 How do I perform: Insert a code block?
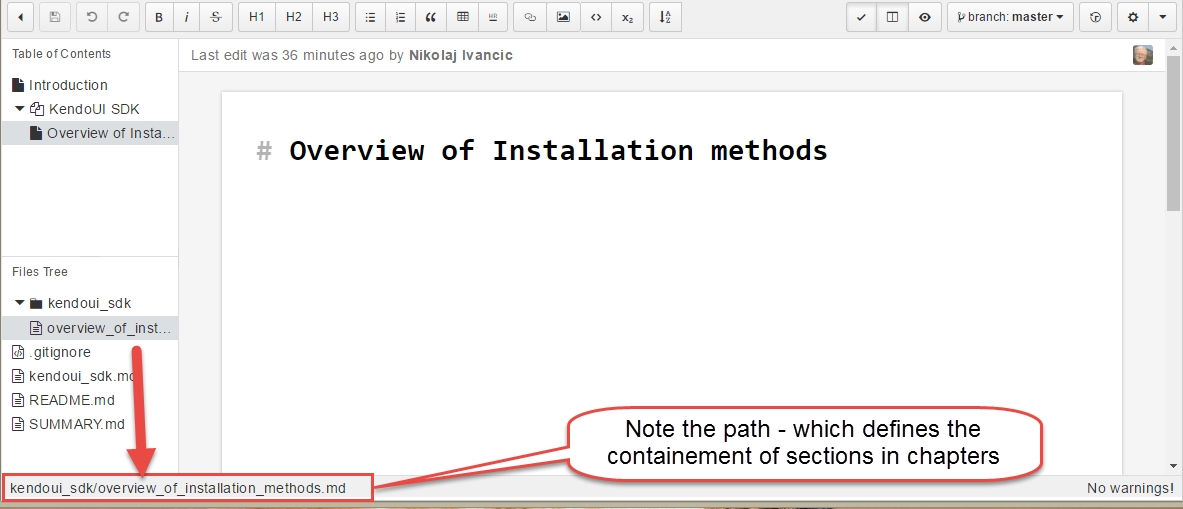point(595,17)
